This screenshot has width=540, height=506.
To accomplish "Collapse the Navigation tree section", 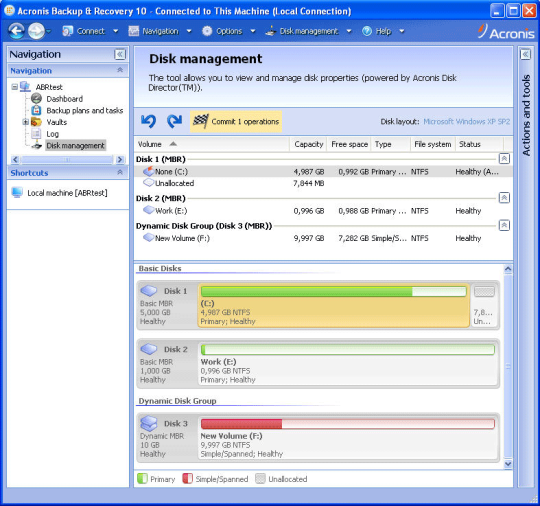I will click(120, 70).
